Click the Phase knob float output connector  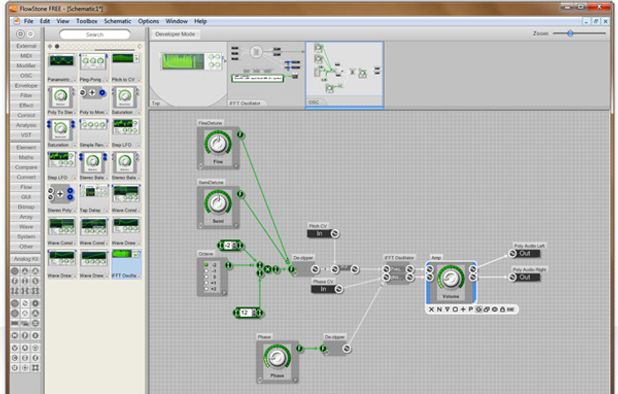point(299,348)
